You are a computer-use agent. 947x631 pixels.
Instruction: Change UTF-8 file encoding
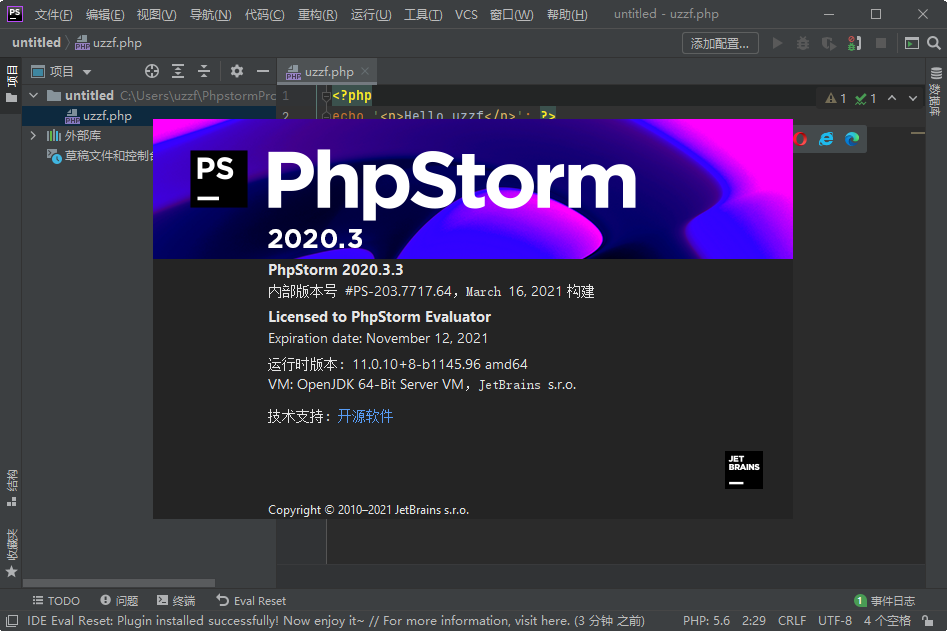pyautogui.click(x=835, y=621)
